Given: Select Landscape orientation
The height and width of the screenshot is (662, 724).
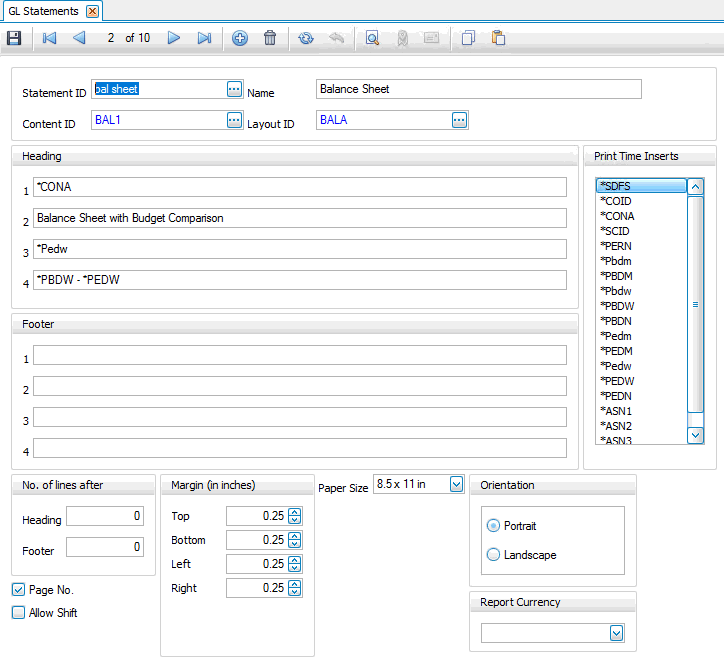Looking at the screenshot, I should click(x=493, y=555).
